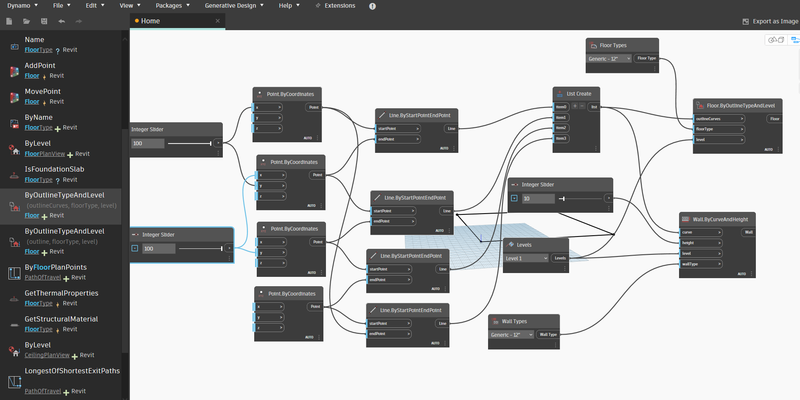
Task: Click the GetStructuralMaterial node icon
Action: point(14,325)
